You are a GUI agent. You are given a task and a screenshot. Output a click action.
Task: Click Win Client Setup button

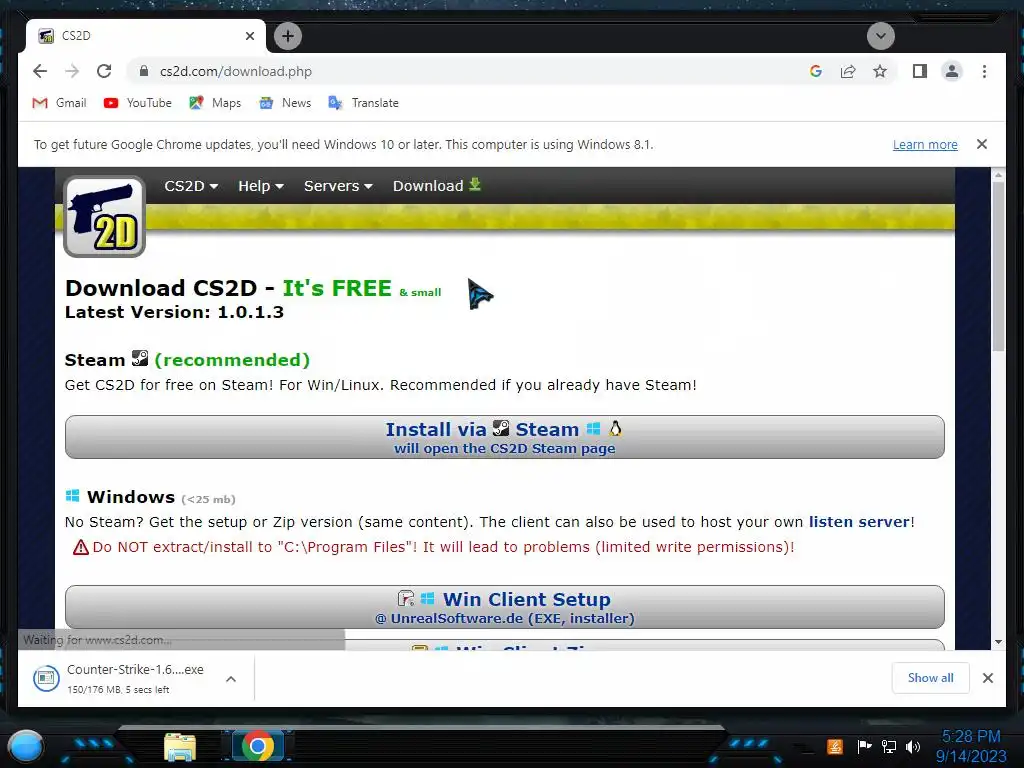[x=505, y=607]
